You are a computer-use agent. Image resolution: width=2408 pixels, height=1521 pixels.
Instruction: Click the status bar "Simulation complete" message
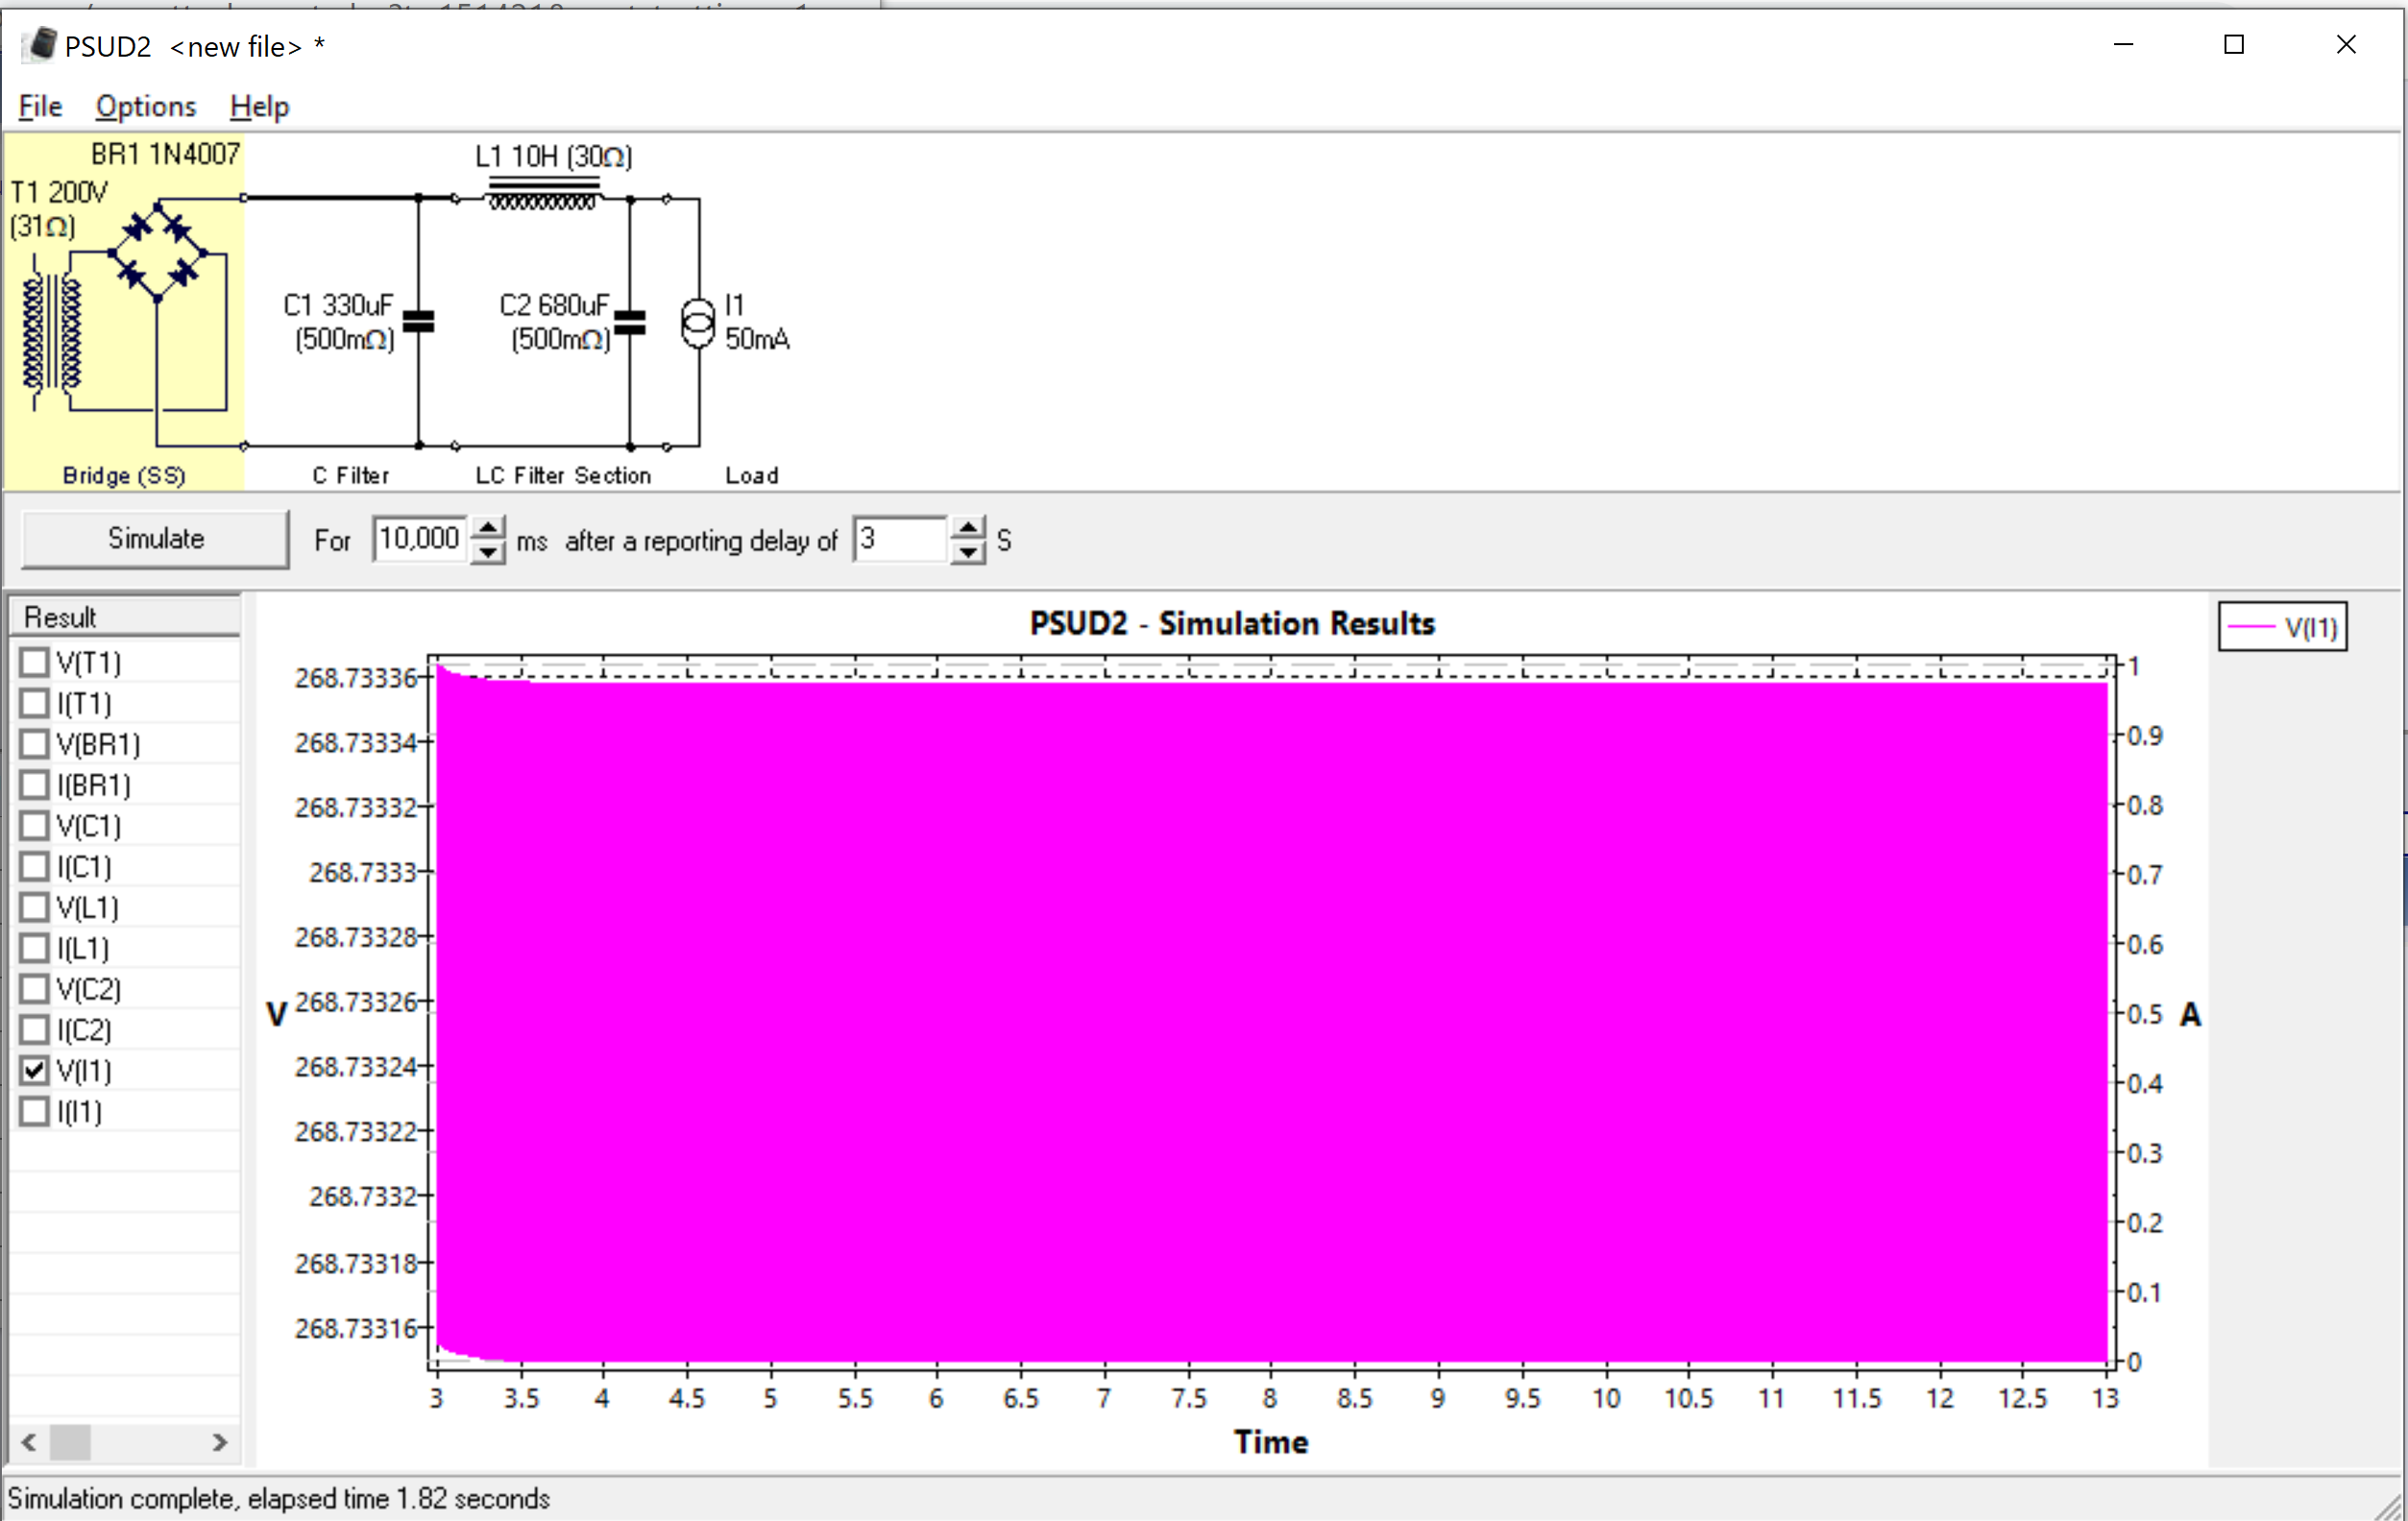pos(279,1498)
